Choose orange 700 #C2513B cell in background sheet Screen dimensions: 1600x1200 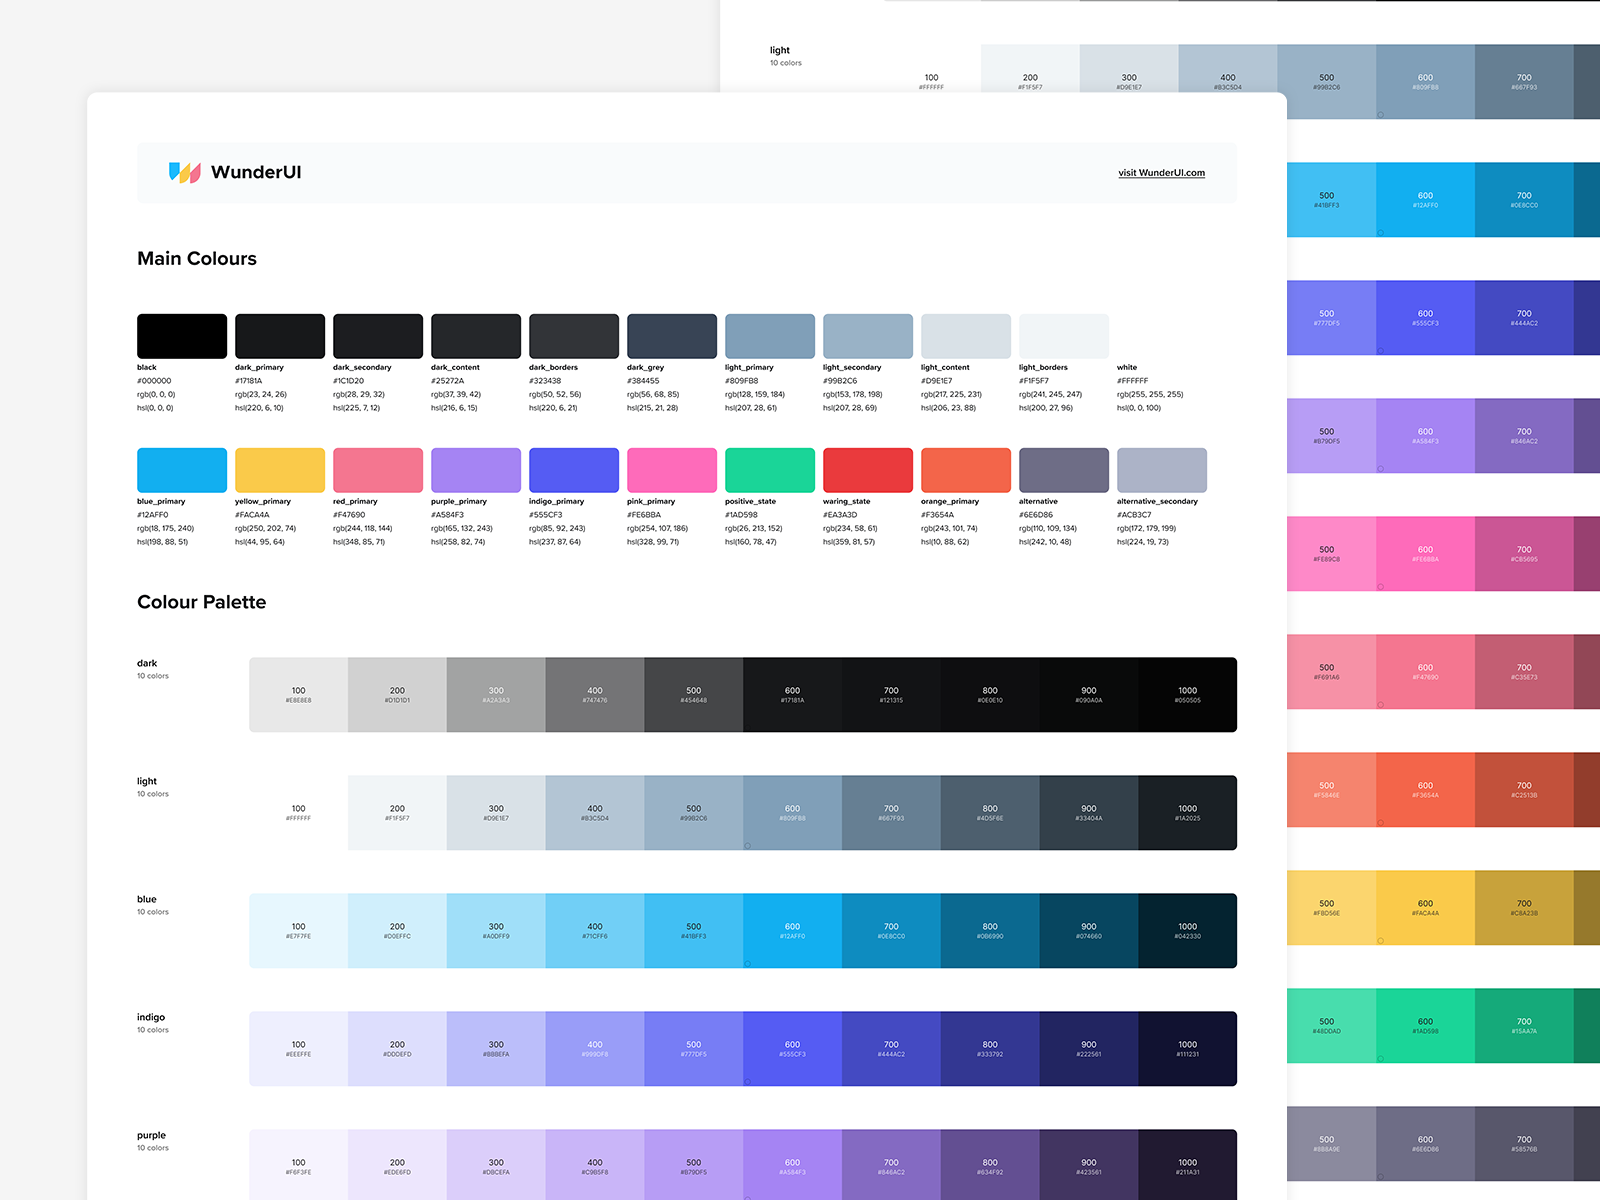pos(1524,790)
